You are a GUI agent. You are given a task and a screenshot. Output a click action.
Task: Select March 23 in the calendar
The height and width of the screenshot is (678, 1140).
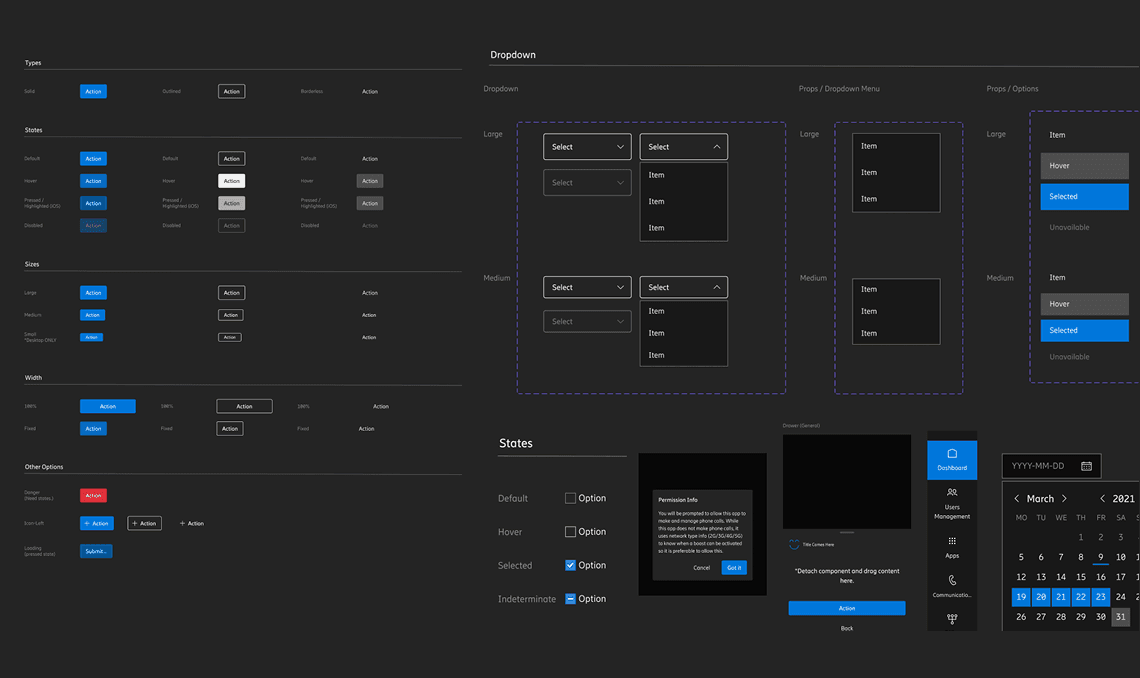coord(1101,597)
